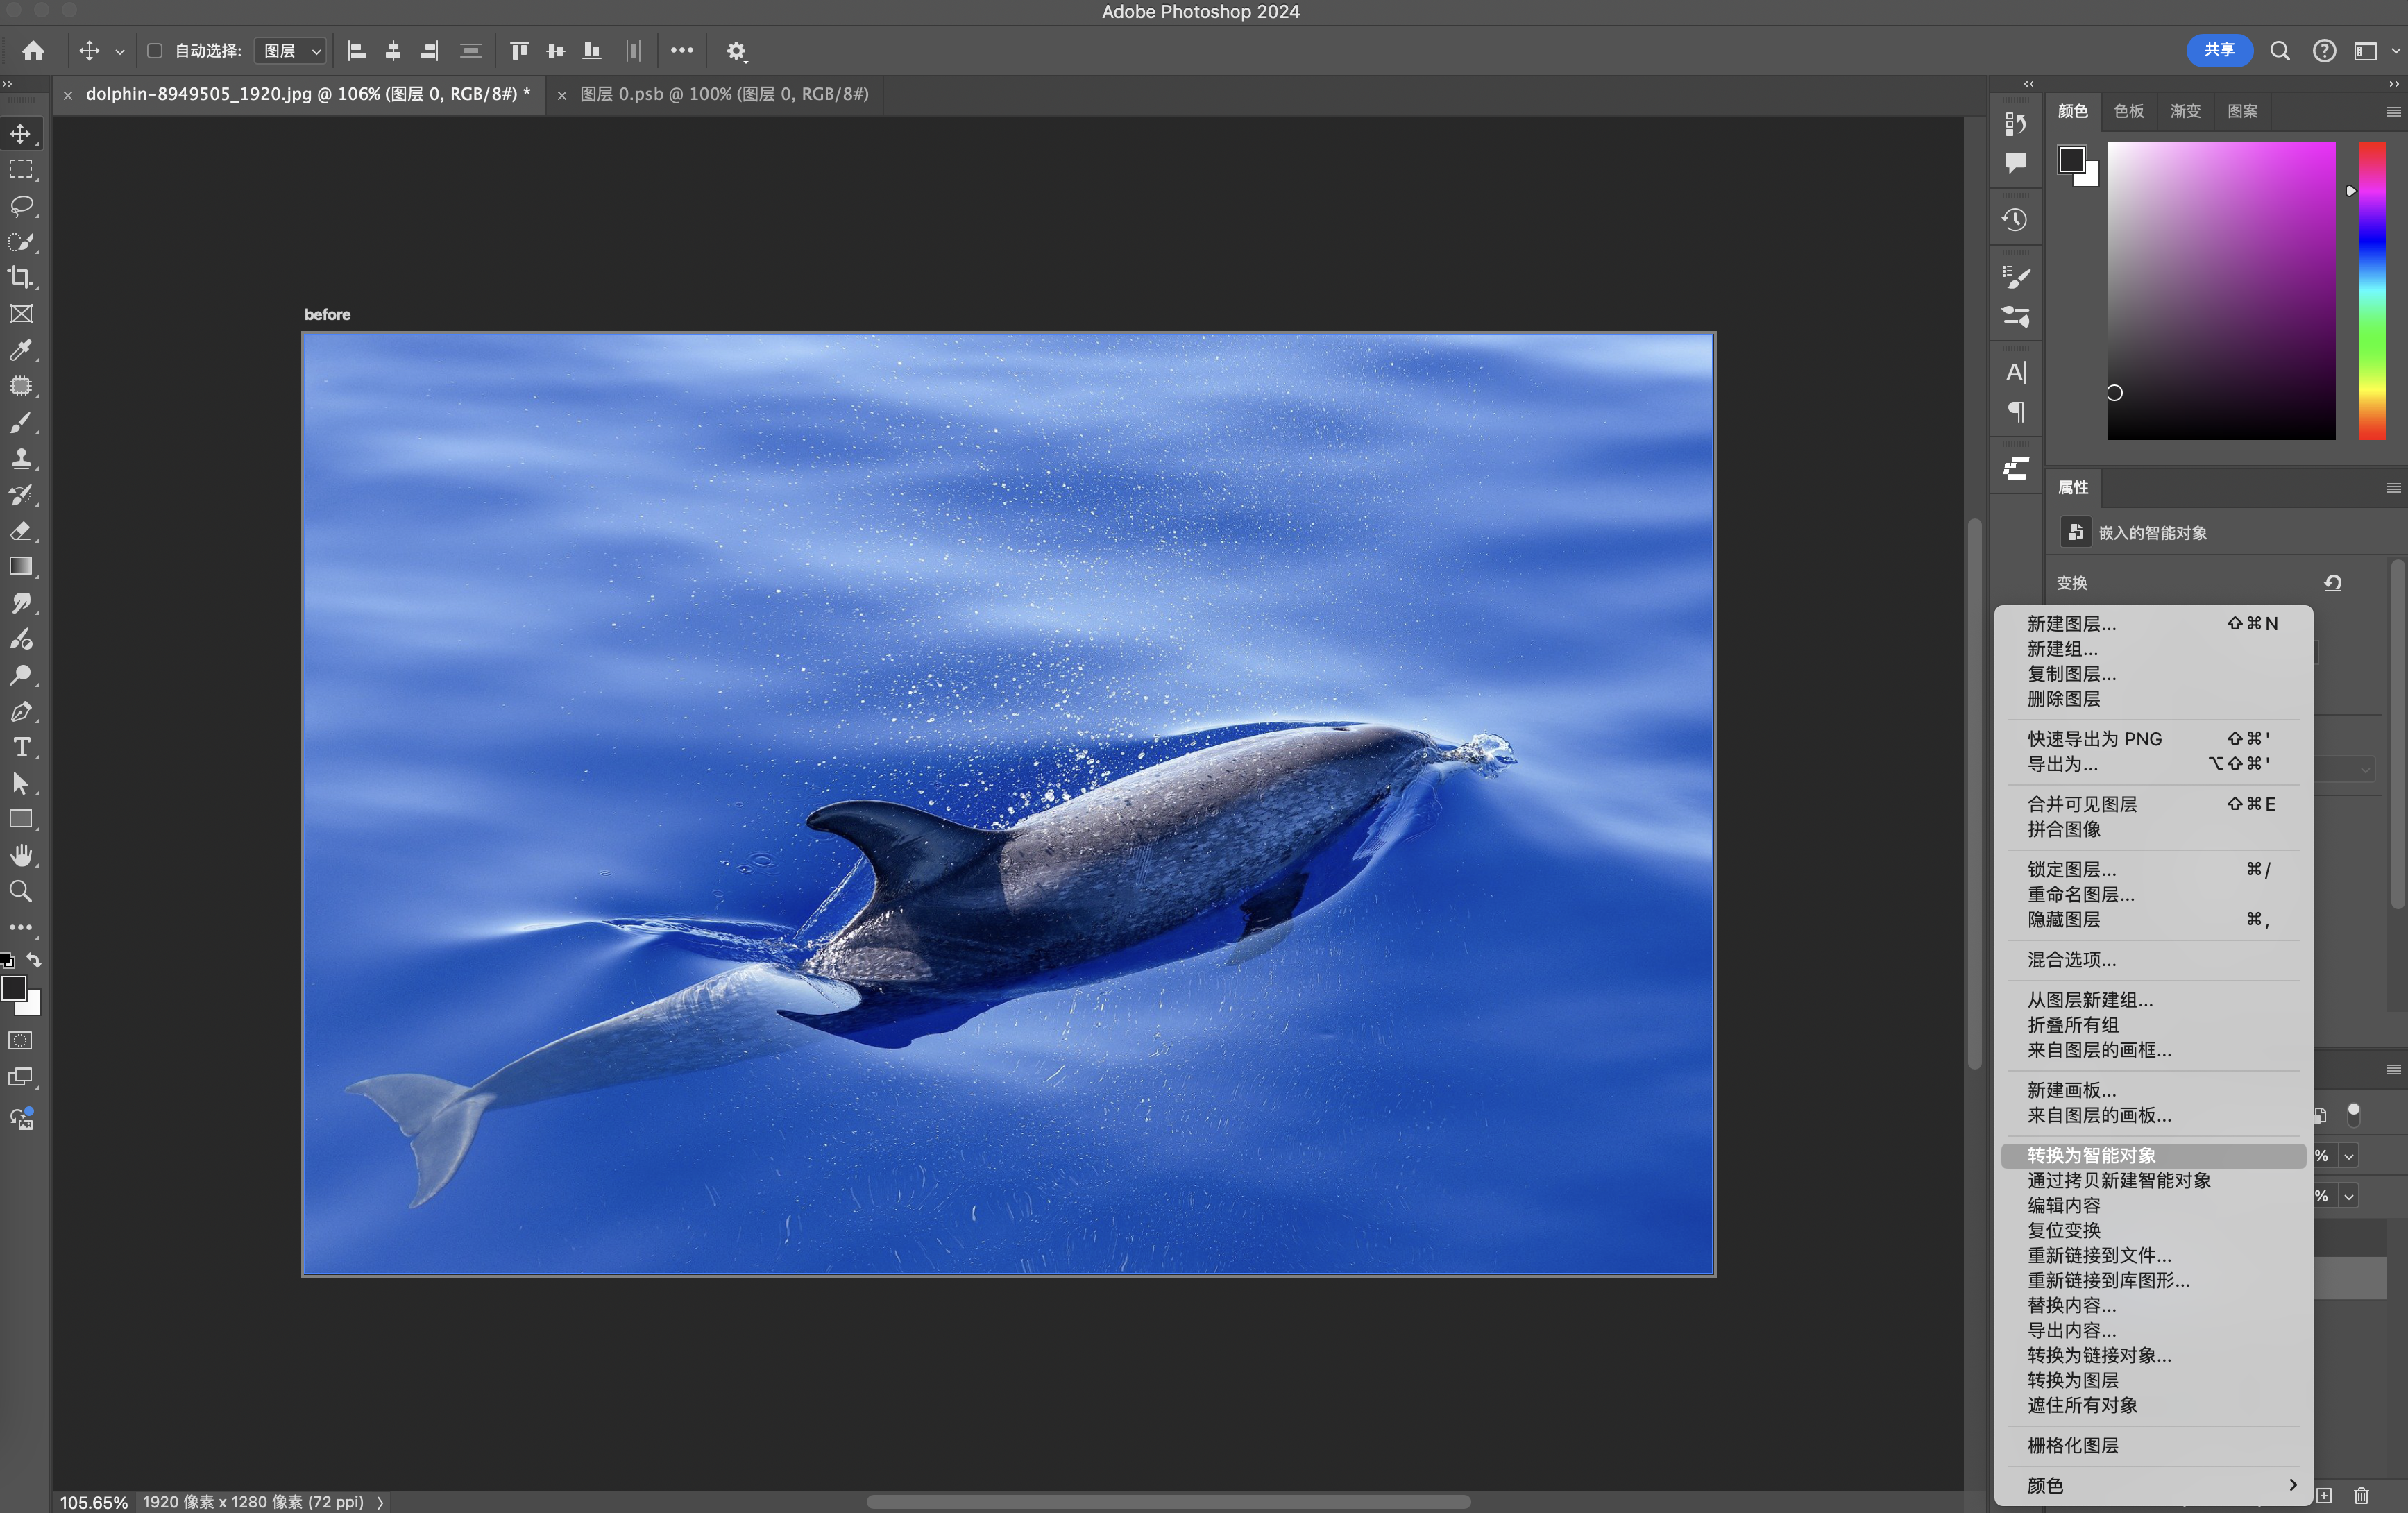Open the gear settings in options bar
This screenshot has height=1513, width=2408.
[736, 50]
